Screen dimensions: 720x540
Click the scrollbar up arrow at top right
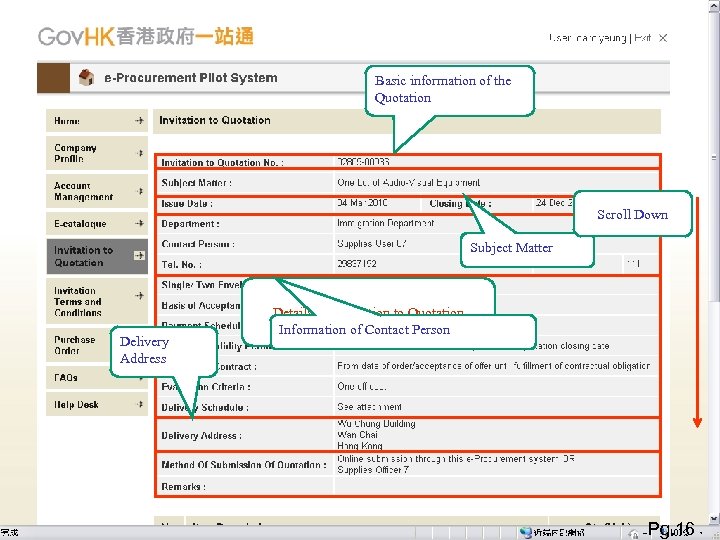coord(714,6)
